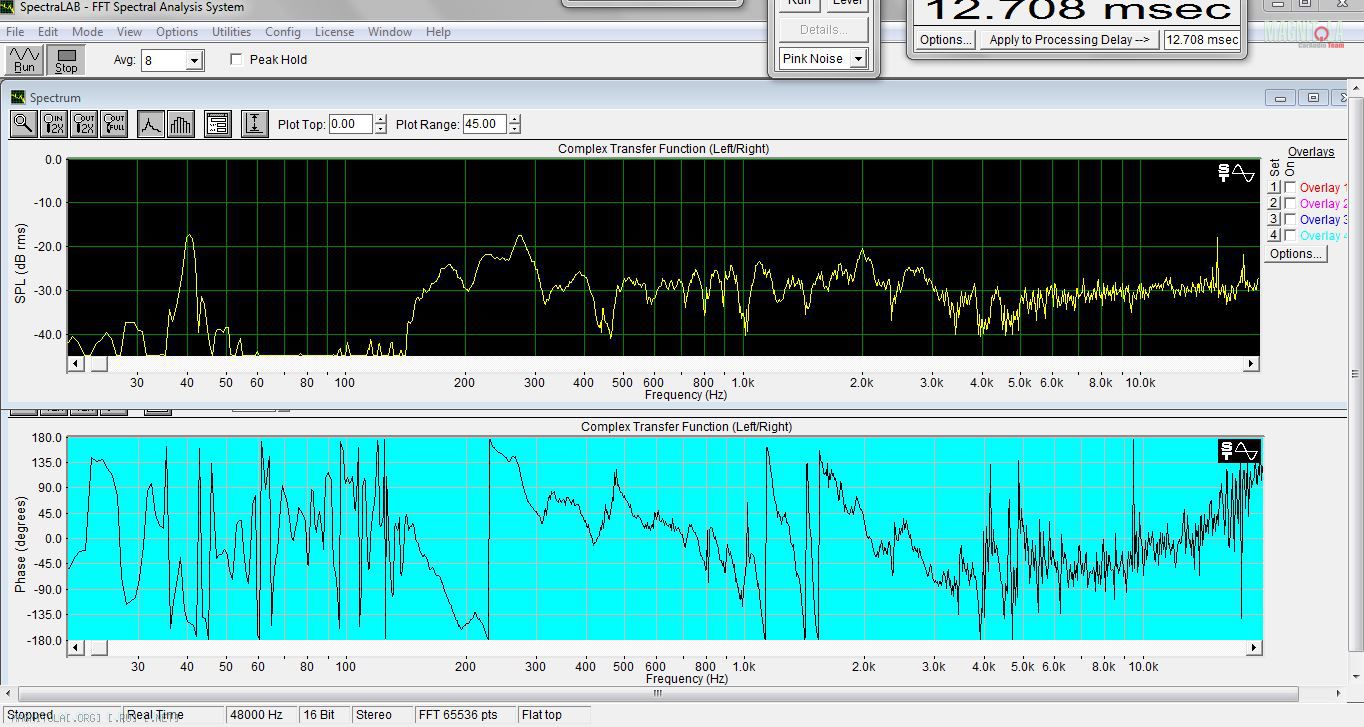Start analysis with the Run toolbar button

point(24,60)
